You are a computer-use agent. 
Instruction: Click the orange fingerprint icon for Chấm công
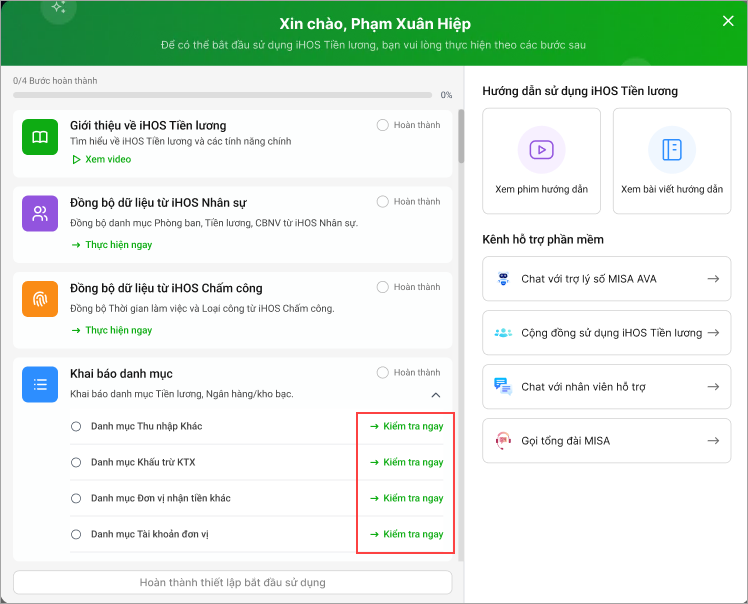point(40,299)
